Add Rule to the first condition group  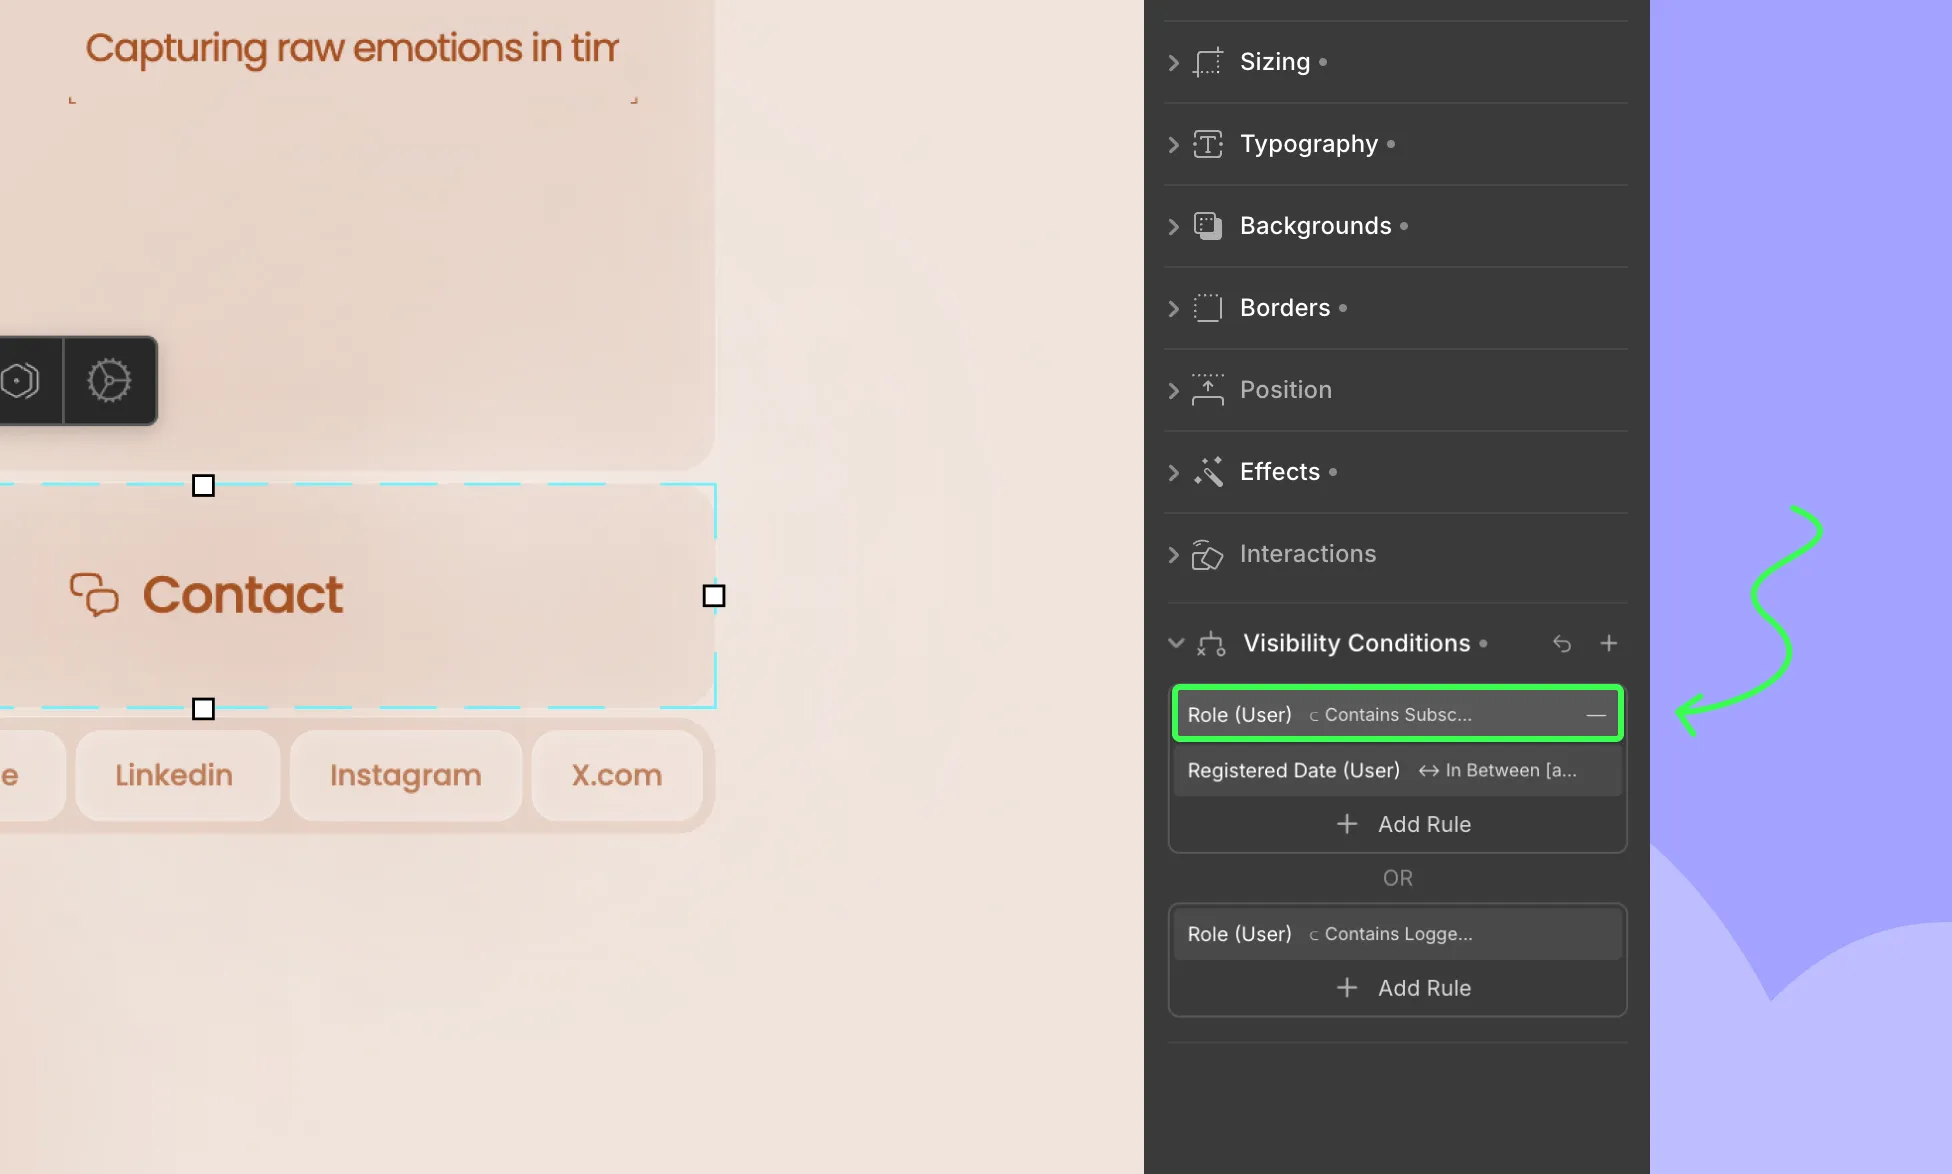point(1403,824)
